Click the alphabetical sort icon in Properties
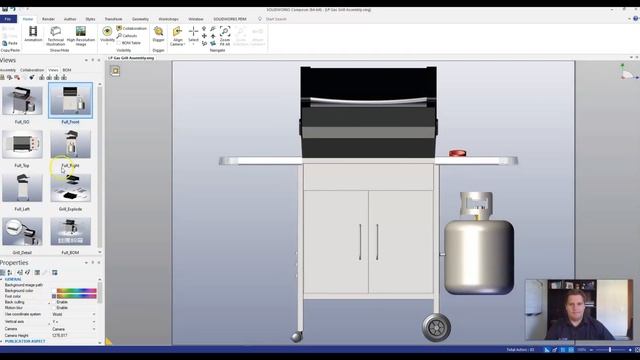This screenshot has width=640, height=360. [x=10, y=272]
